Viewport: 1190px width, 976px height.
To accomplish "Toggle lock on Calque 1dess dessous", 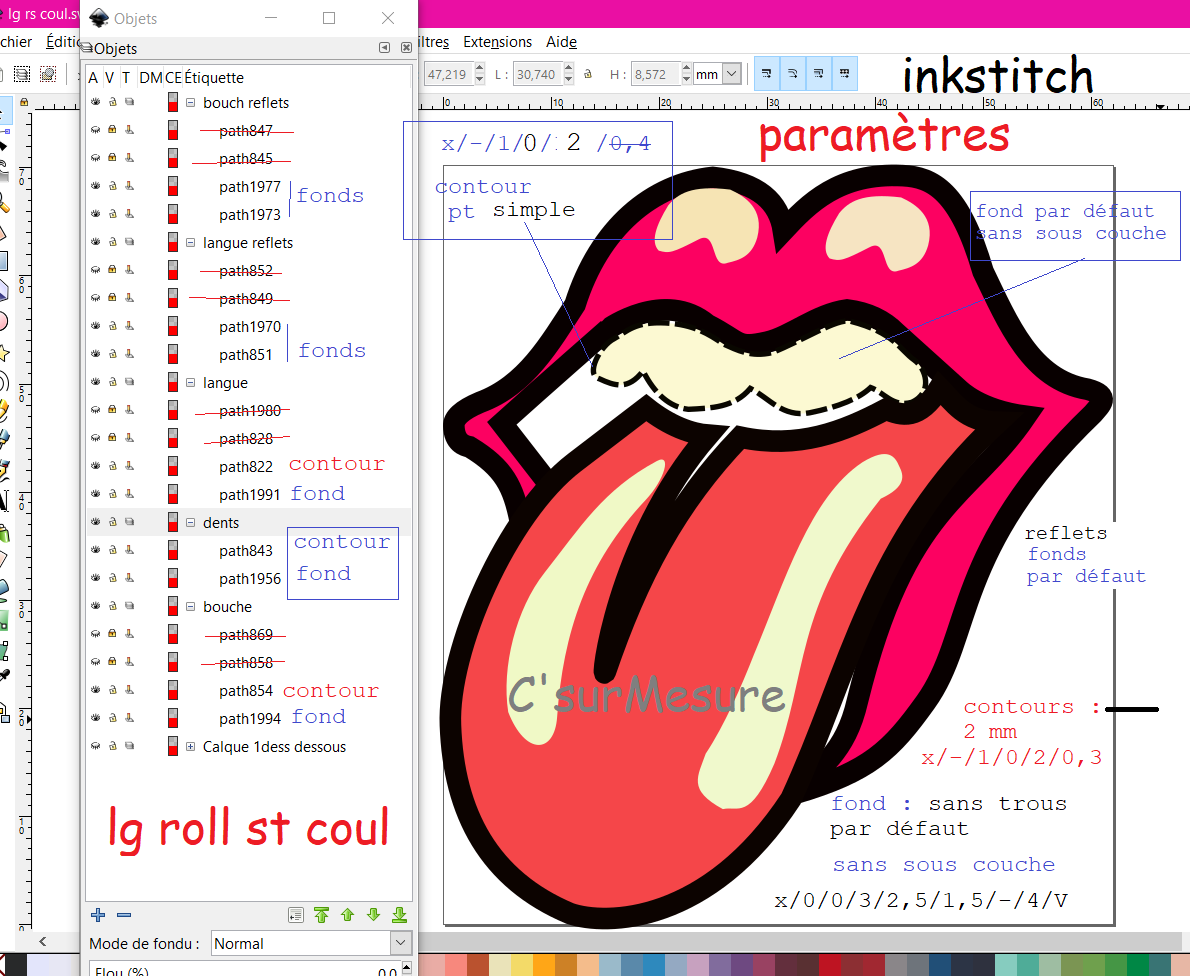I will point(112,746).
